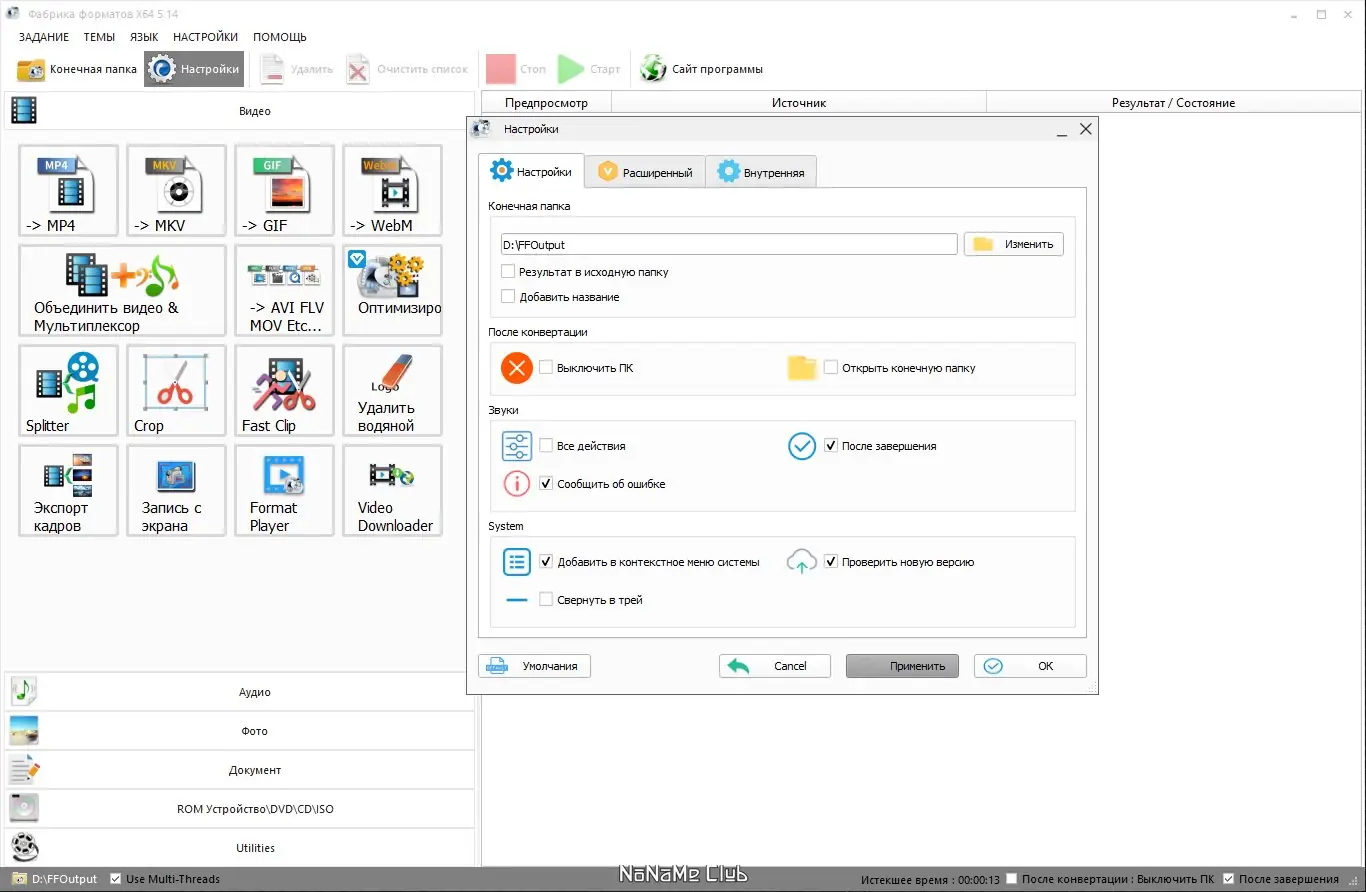Select the Настройки tab in the dialog
Viewport: 1366px width, 892px height.
[x=531, y=171]
